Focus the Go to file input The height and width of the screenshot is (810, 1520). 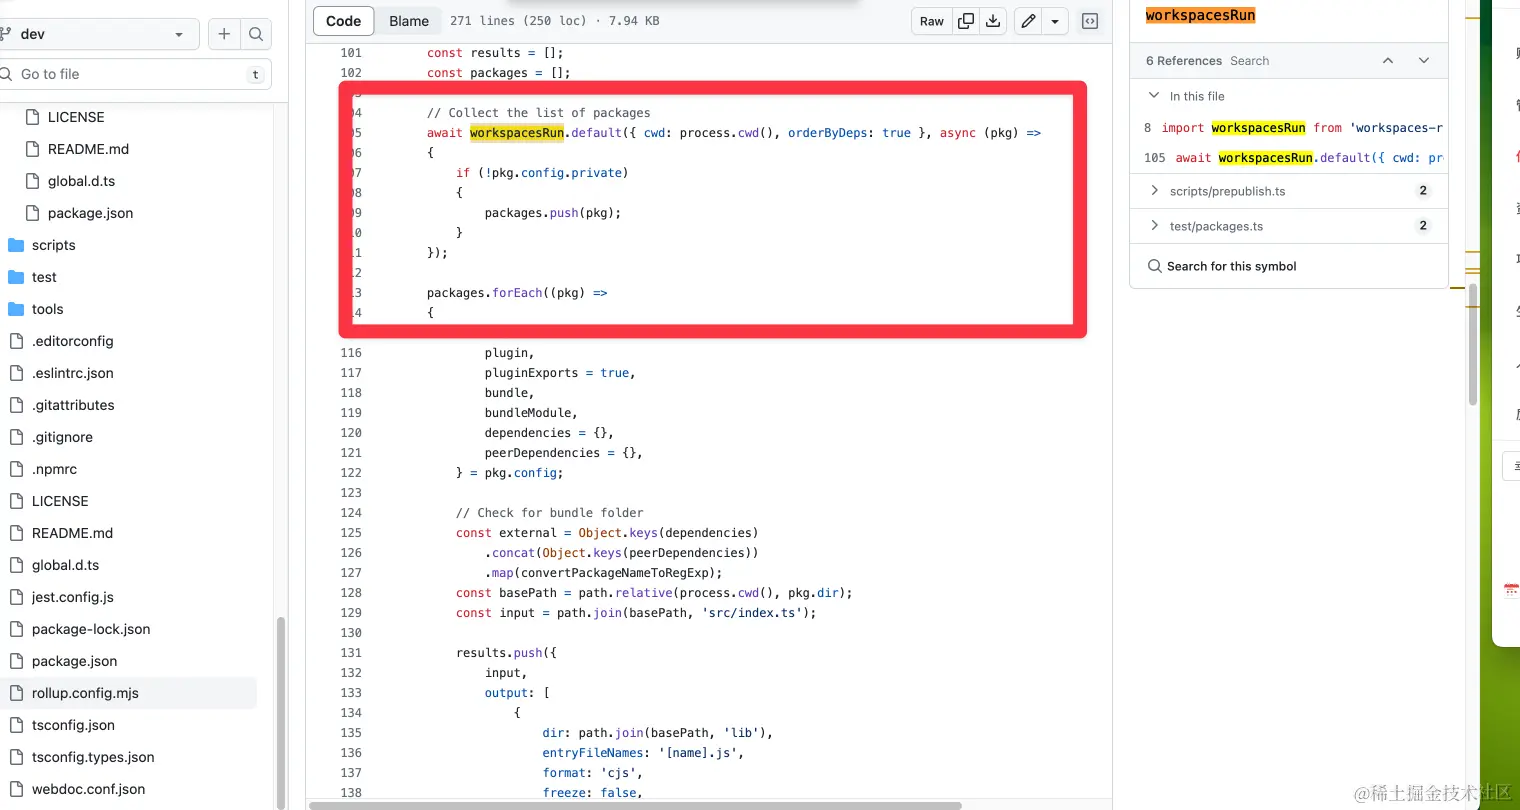click(x=134, y=74)
